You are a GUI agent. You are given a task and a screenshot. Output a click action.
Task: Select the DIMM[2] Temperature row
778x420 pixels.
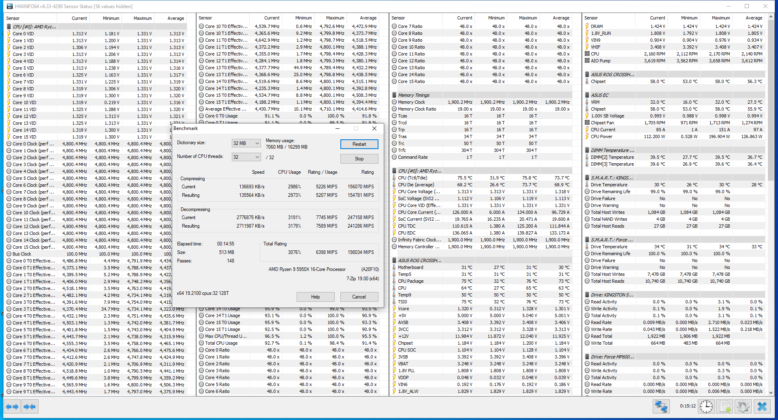(674, 157)
